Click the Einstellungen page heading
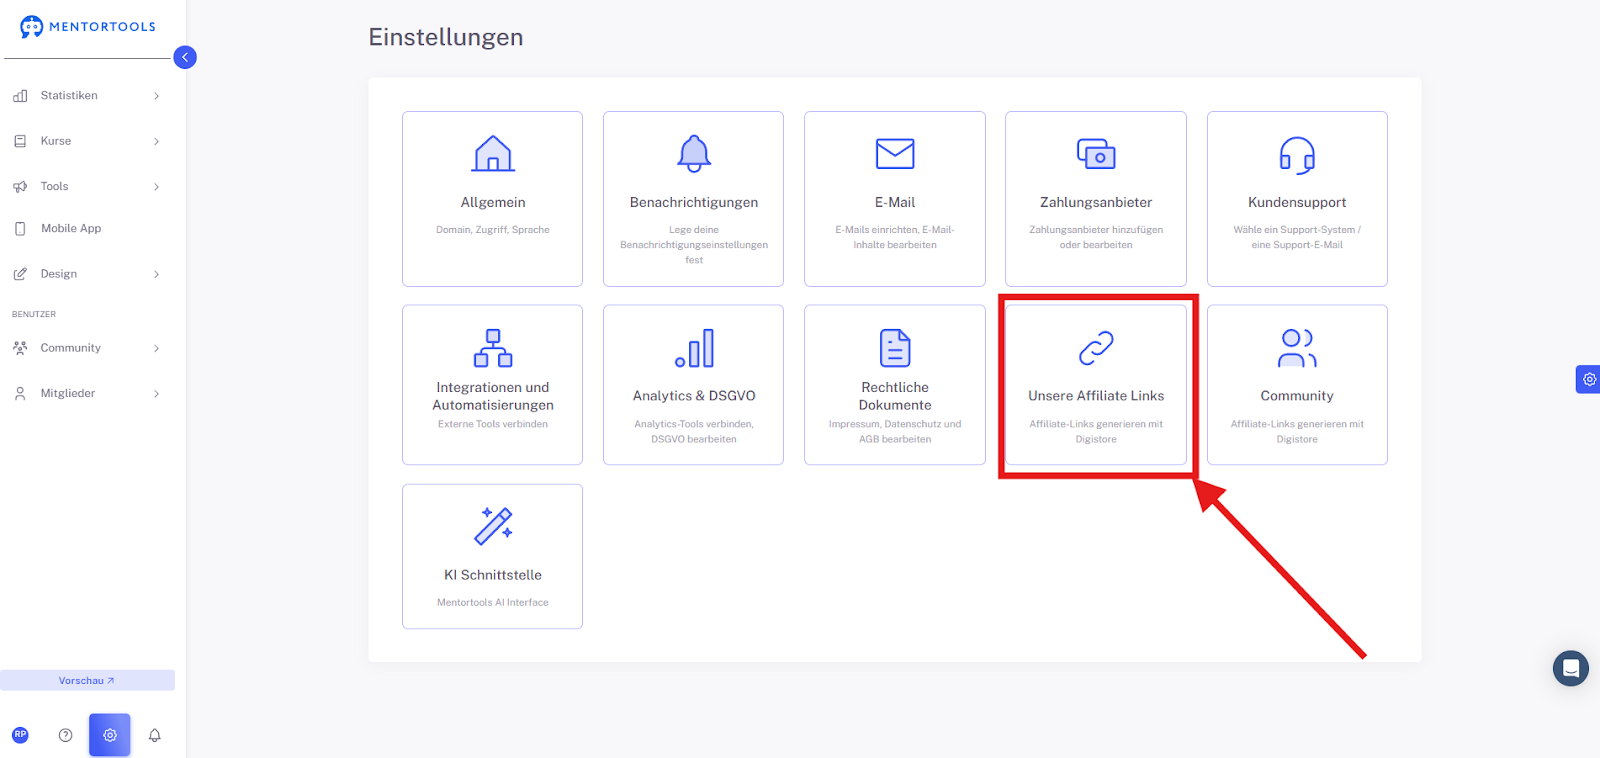This screenshot has width=1600, height=758. [x=446, y=37]
